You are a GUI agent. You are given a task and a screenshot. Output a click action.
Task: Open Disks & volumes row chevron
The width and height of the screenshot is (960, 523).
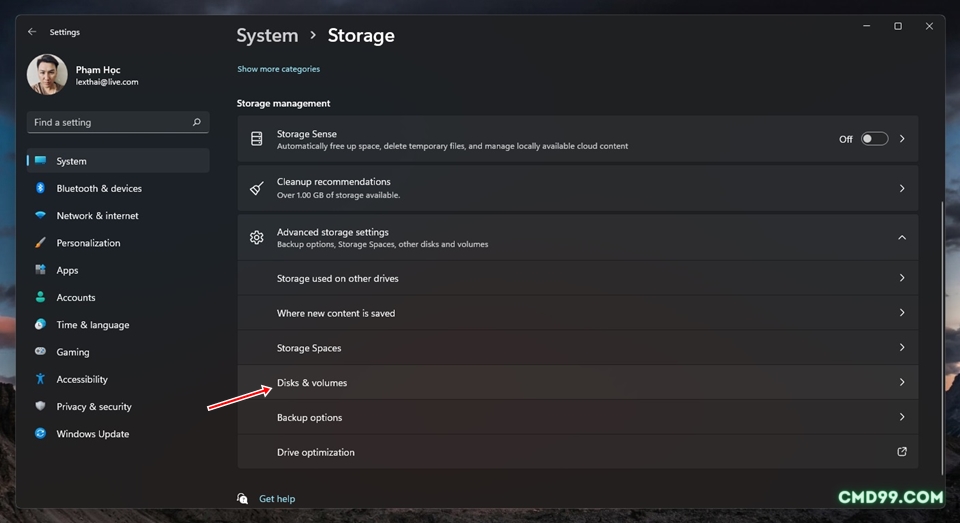click(902, 382)
